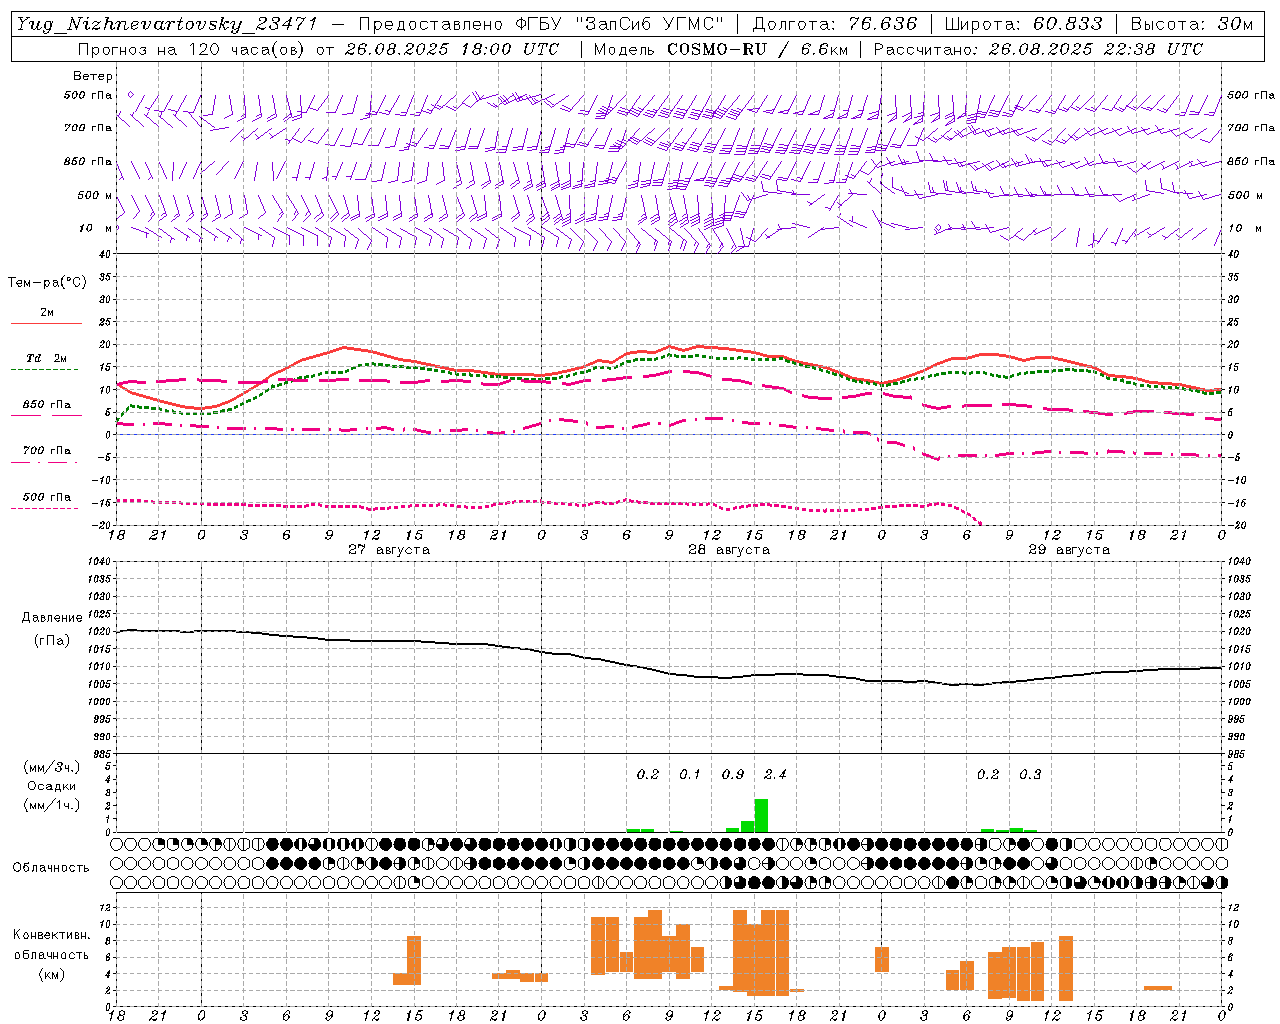The width and height of the screenshot is (1280, 1024).
Task: Click the Облачность row label
Action: 51,868
